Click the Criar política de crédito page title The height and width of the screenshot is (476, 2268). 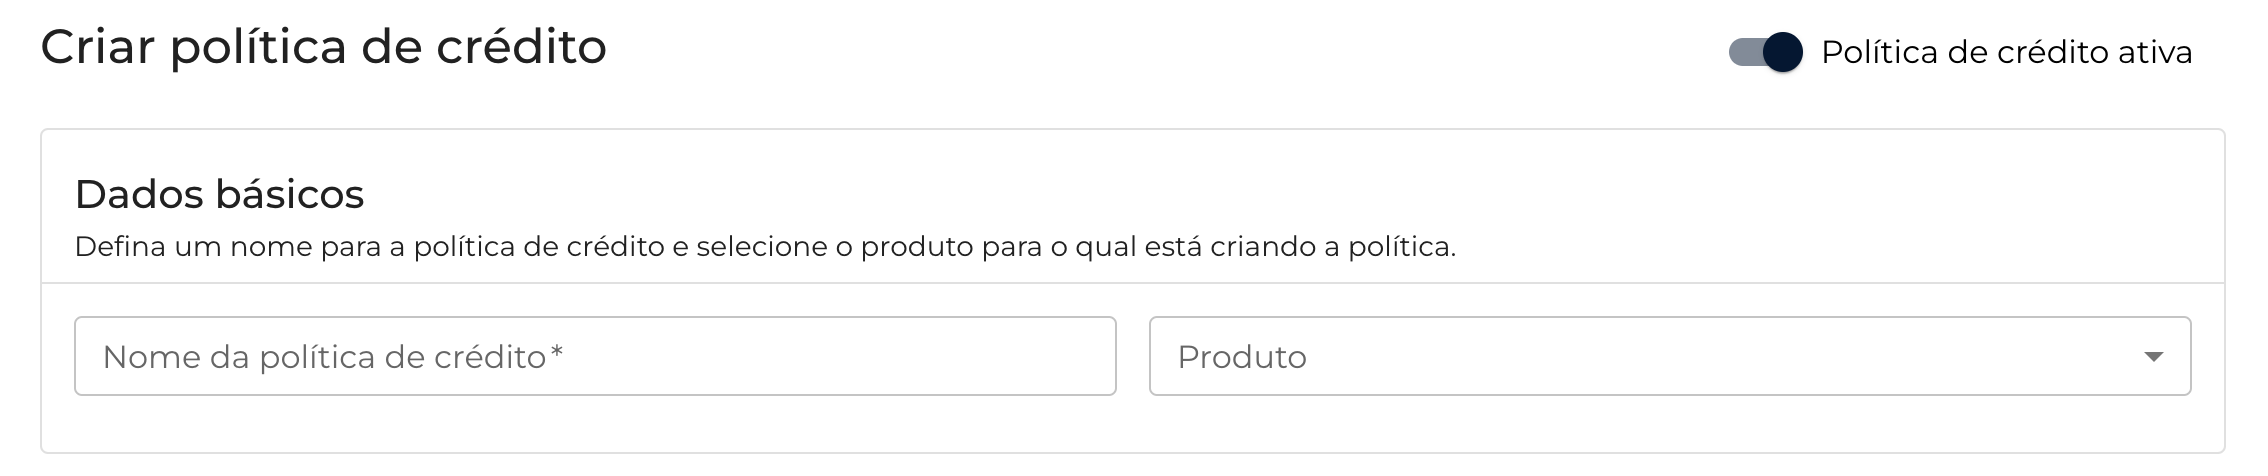click(323, 47)
